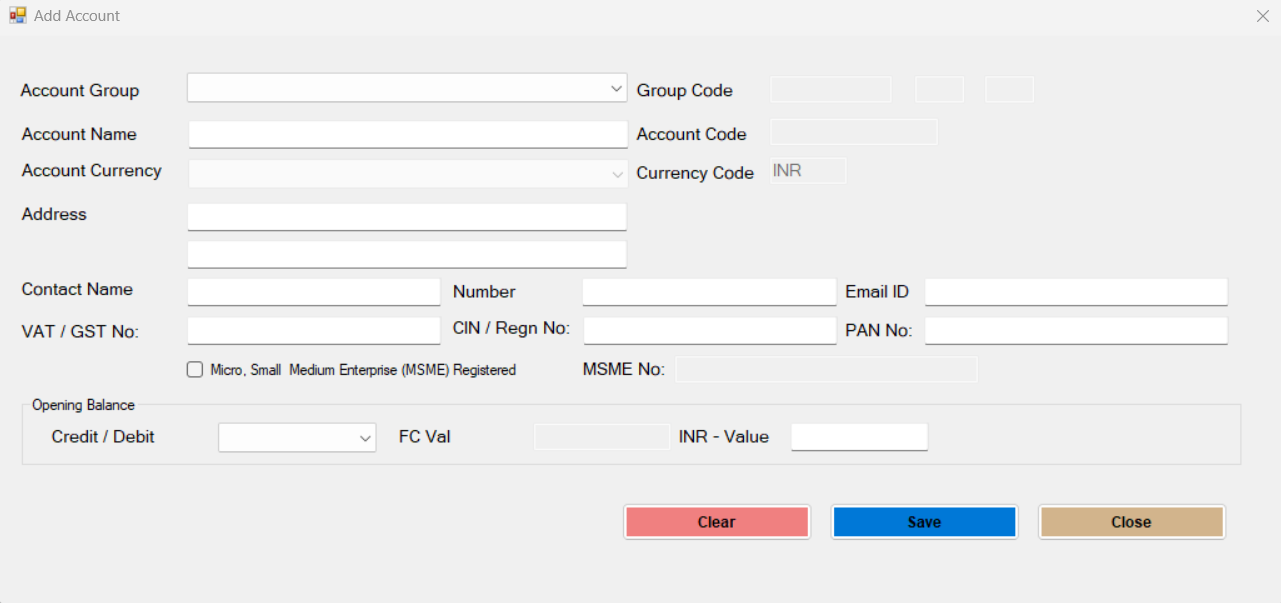Click the PAN No input field
The image size is (1281, 603).
[x=1075, y=330]
